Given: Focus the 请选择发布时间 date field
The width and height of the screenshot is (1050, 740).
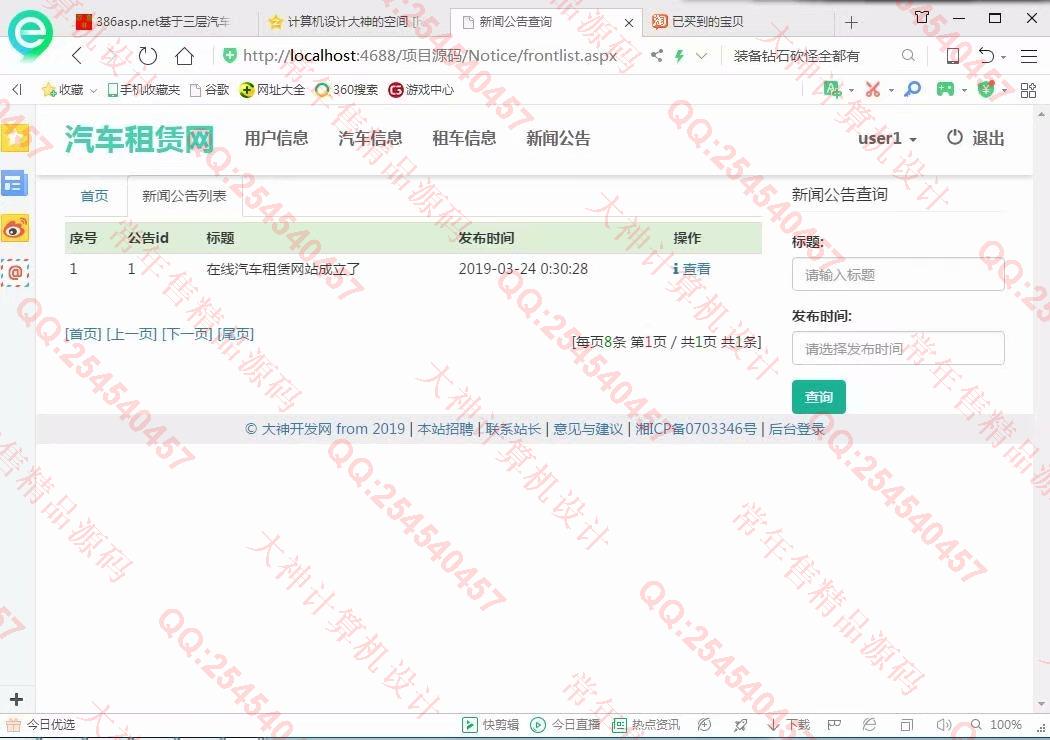Looking at the screenshot, I should 898,348.
